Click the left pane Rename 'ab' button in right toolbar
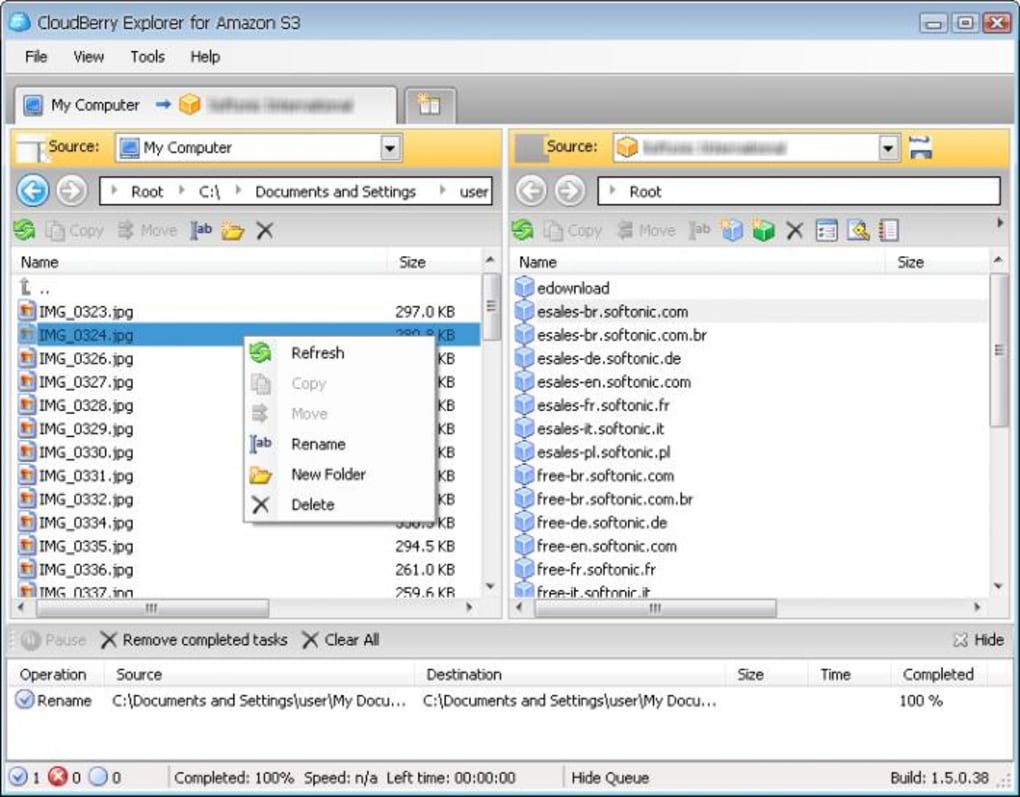 tap(699, 230)
